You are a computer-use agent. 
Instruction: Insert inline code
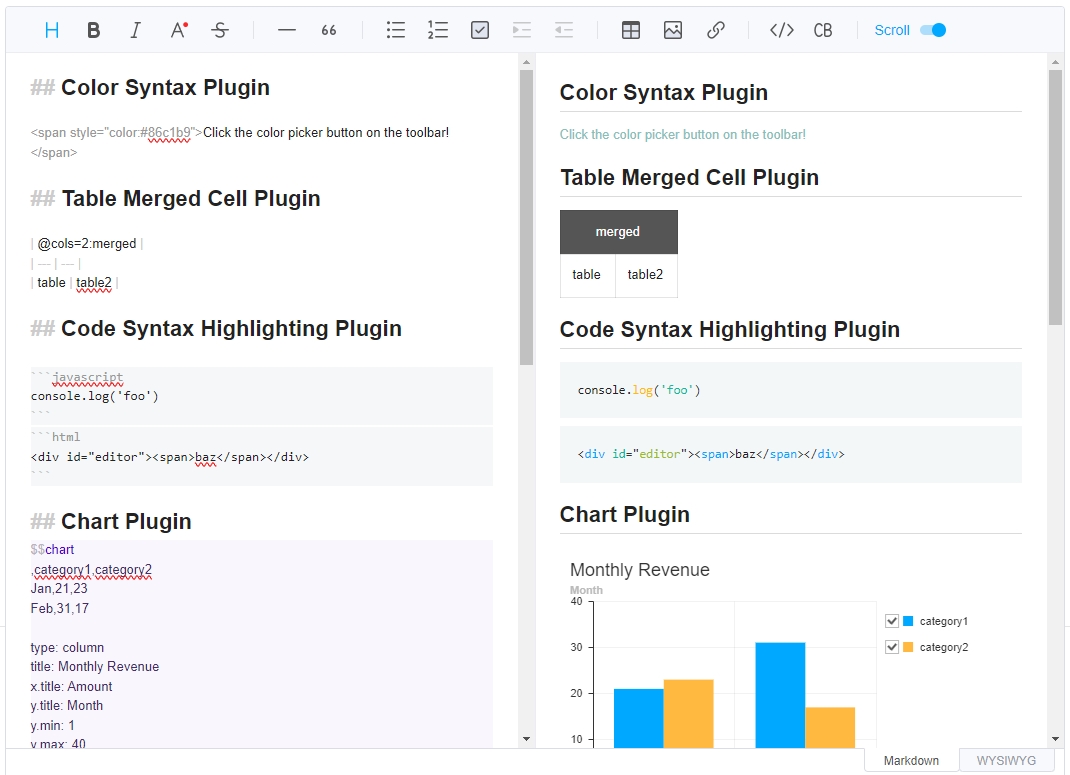point(782,30)
